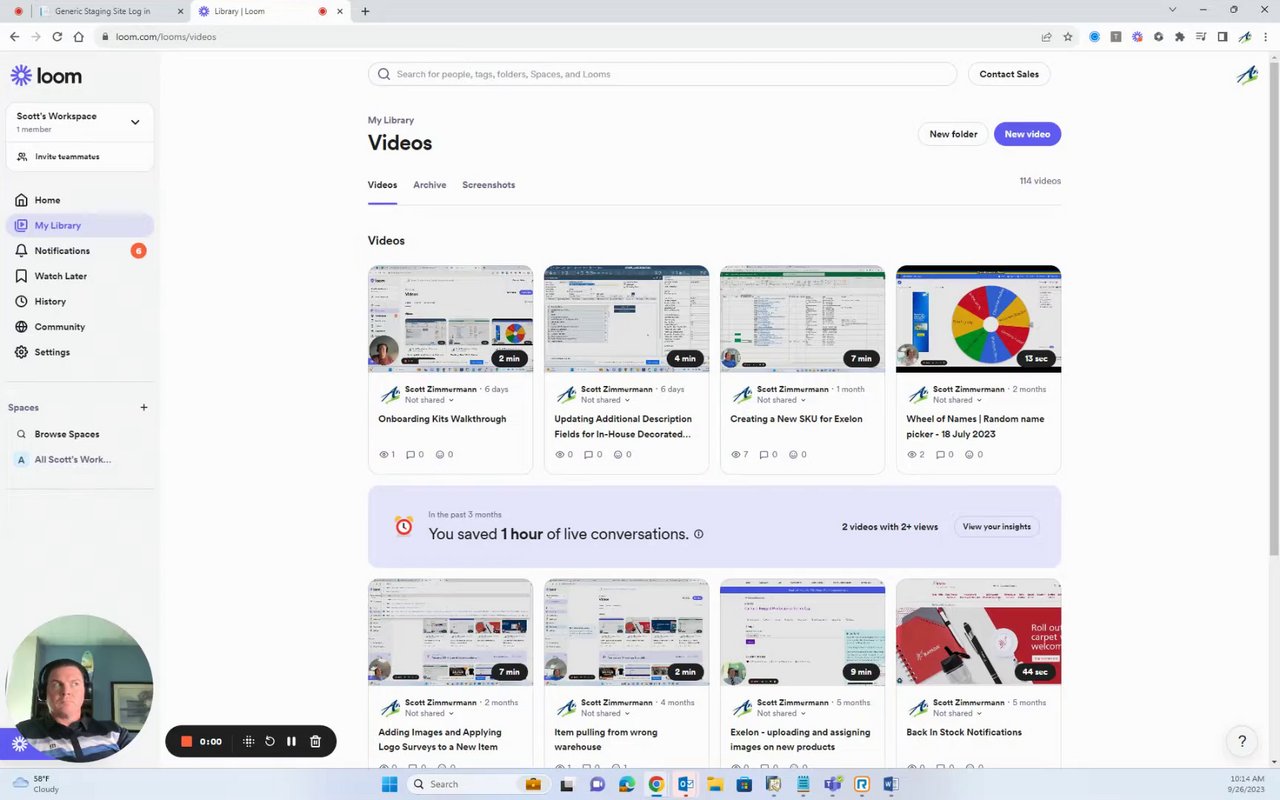Open the Wheel of Names video thumbnail
The height and width of the screenshot is (800, 1280).
[x=978, y=319]
